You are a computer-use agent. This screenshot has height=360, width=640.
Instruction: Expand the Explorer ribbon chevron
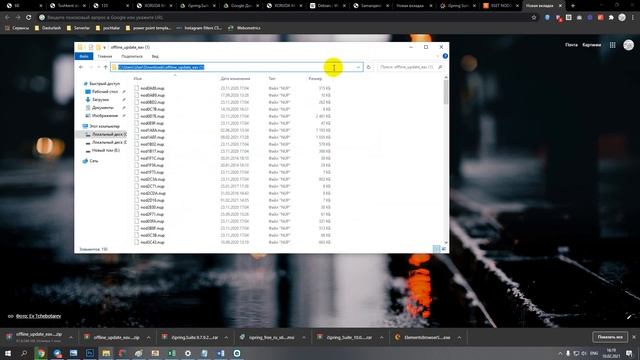tap(438, 56)
